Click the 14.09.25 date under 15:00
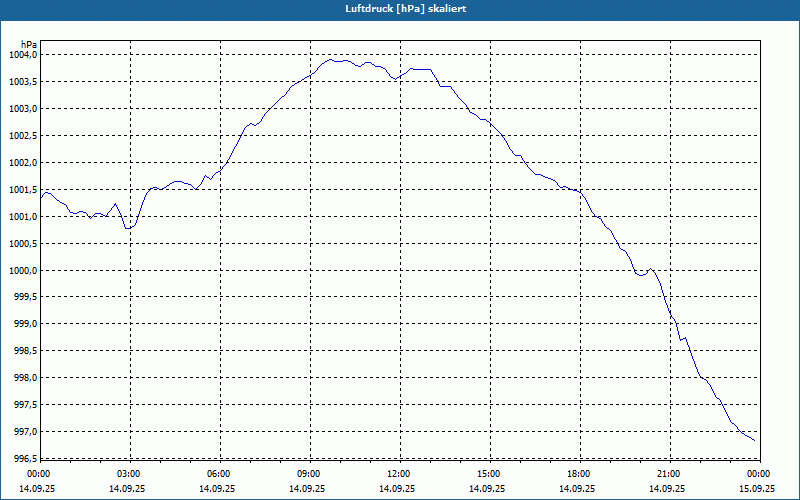The height and width of the screenshot is (500, 800). pyautogui.click(x=487, y=488)
